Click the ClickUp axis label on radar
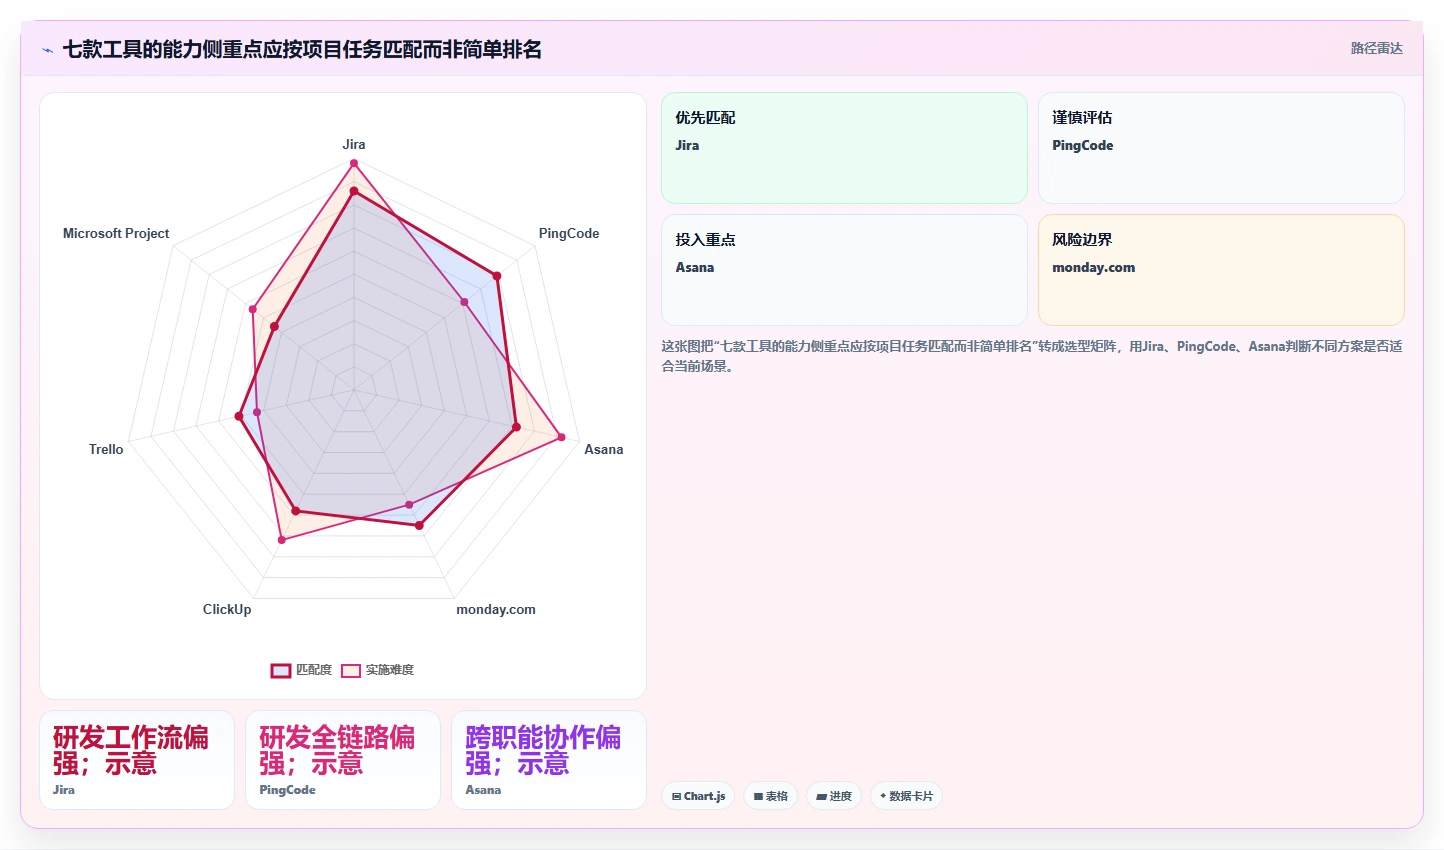 click(227, 609)
